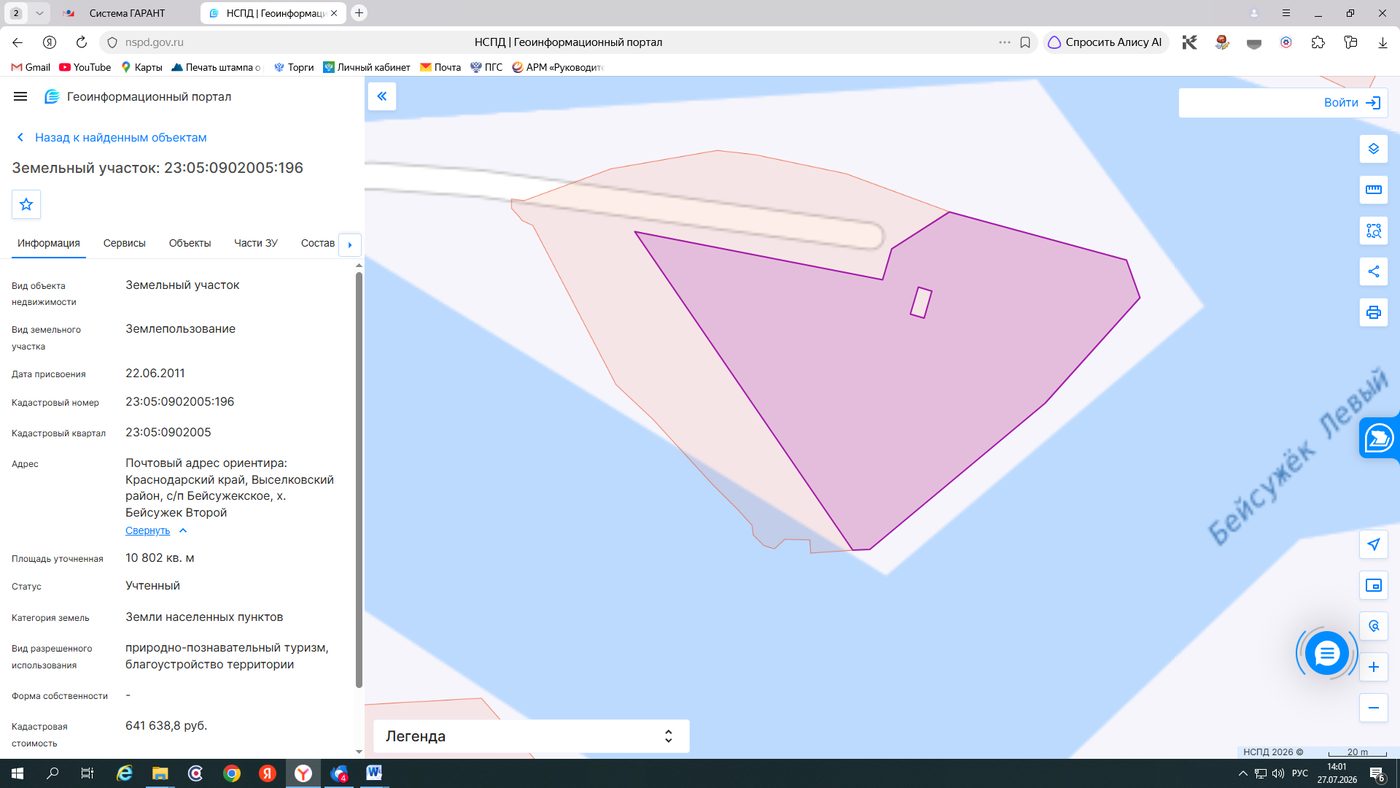This screenshot has height=788, width=1400.
Task: Print the map
Action: tap(1374, 312)
